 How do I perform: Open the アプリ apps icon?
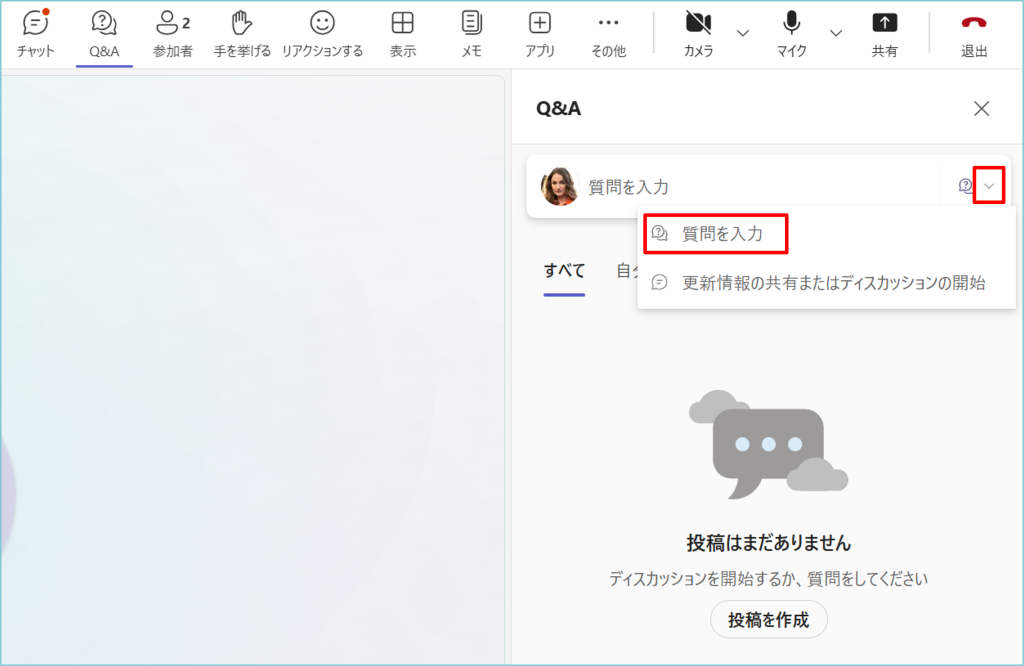coord(540,33)
